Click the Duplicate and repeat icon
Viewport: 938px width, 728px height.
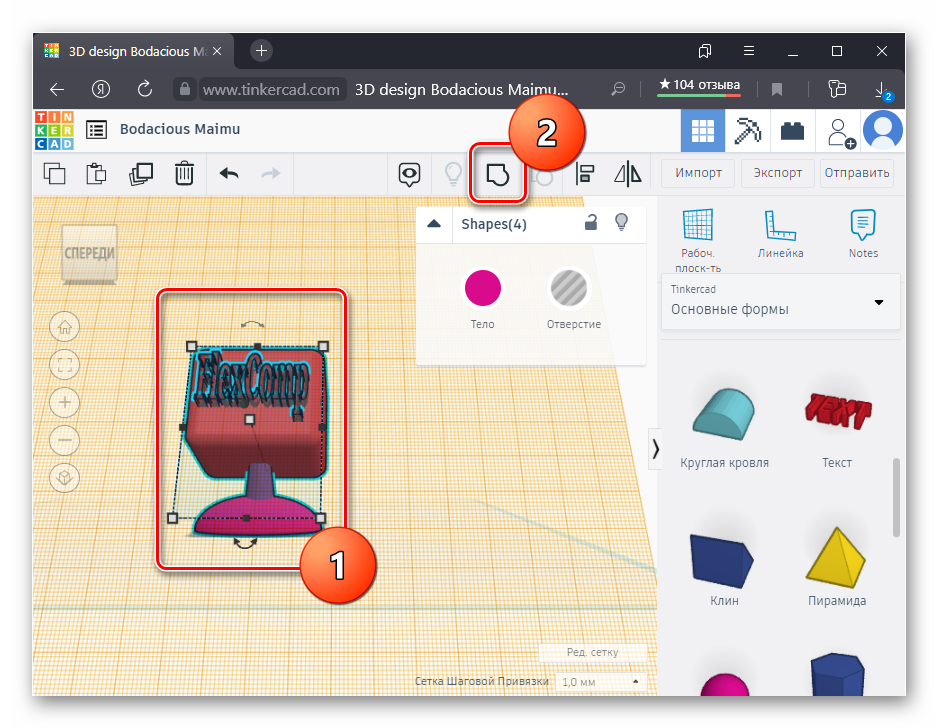pyautogui.click(x=141, y=173)
